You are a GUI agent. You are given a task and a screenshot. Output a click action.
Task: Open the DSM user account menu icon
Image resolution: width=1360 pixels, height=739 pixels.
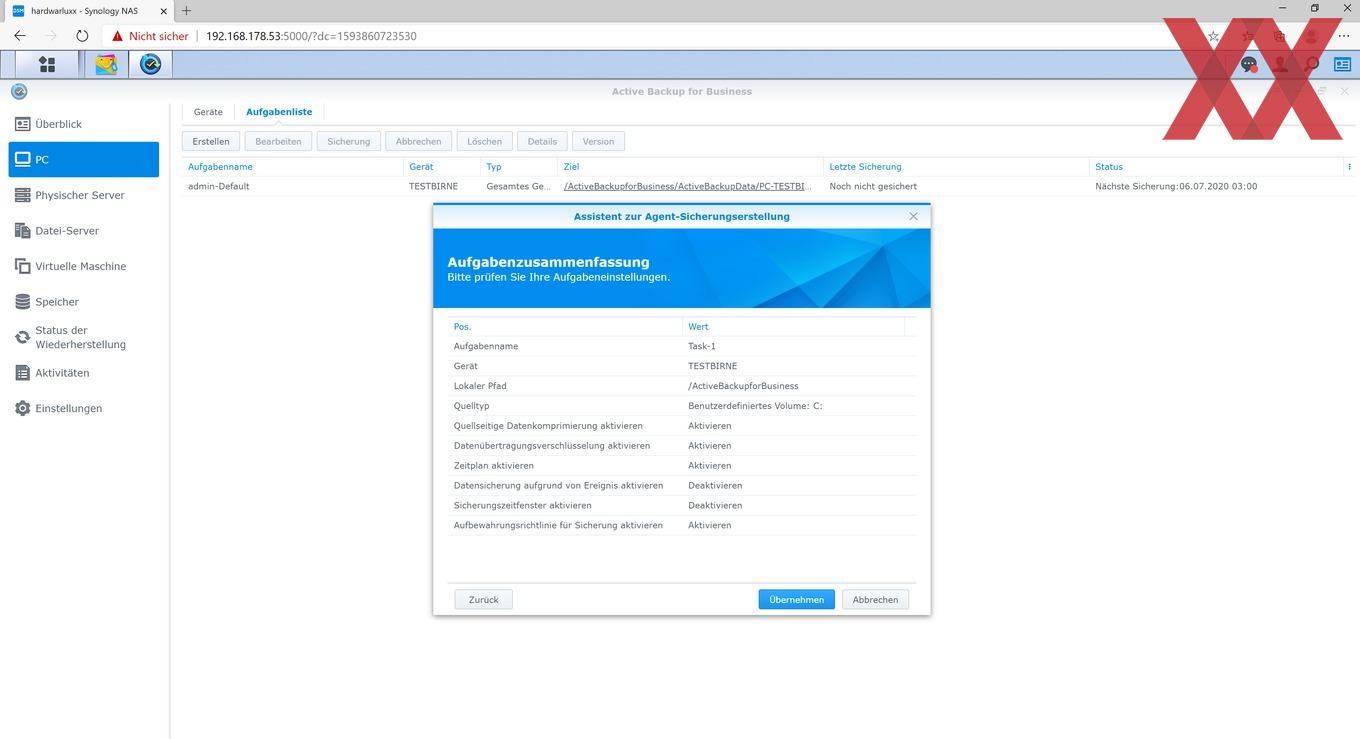tap(1280, 65)
